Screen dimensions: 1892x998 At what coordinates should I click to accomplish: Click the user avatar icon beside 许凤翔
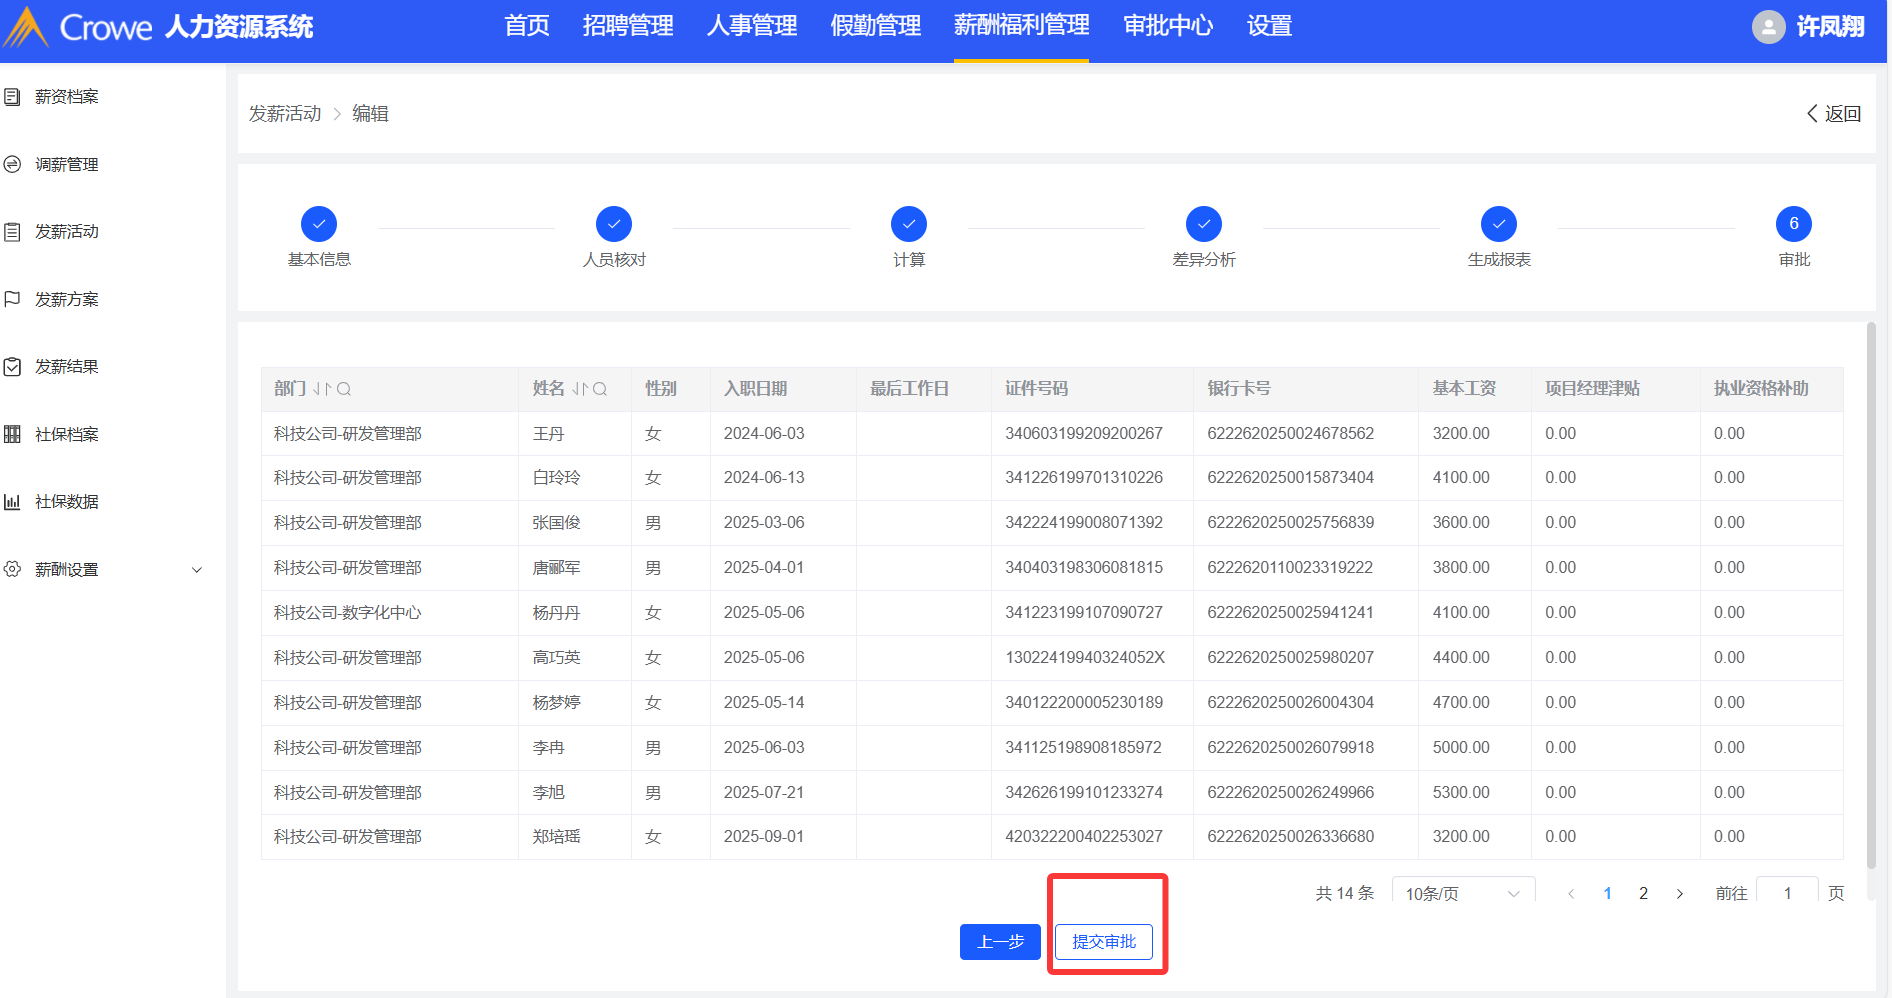(x=1768, y=27)
